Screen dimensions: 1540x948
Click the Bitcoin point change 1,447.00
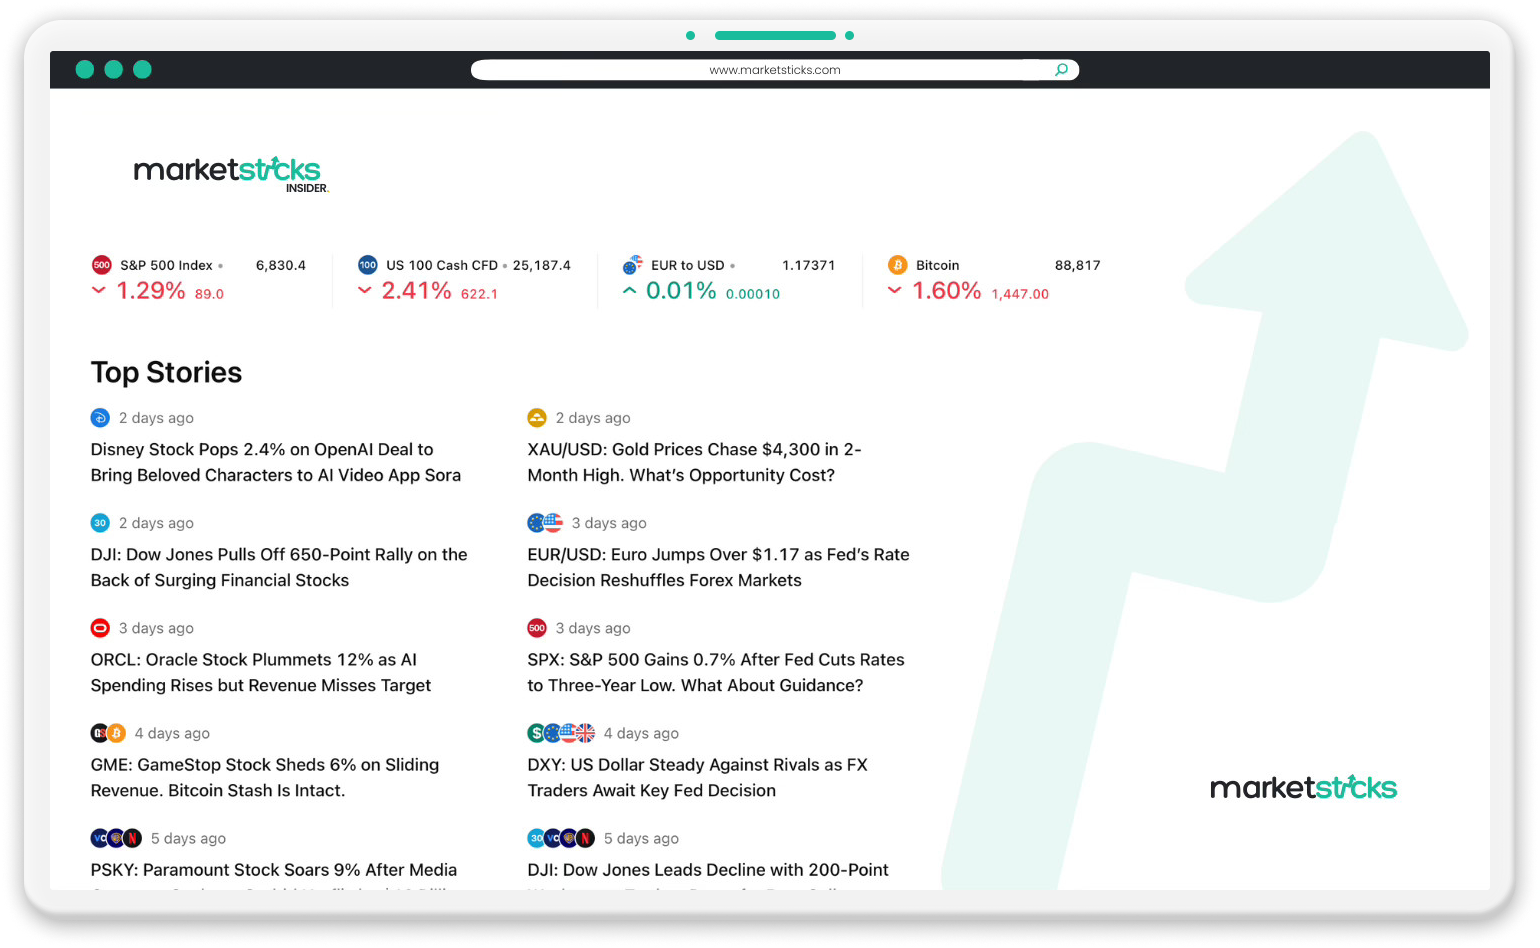[1020, 294]
